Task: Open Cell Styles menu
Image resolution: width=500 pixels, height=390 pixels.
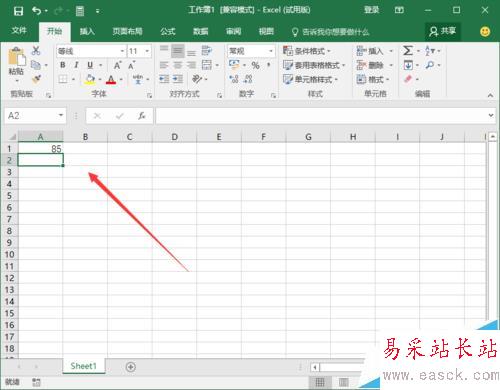Action: (x=310, y=79)
